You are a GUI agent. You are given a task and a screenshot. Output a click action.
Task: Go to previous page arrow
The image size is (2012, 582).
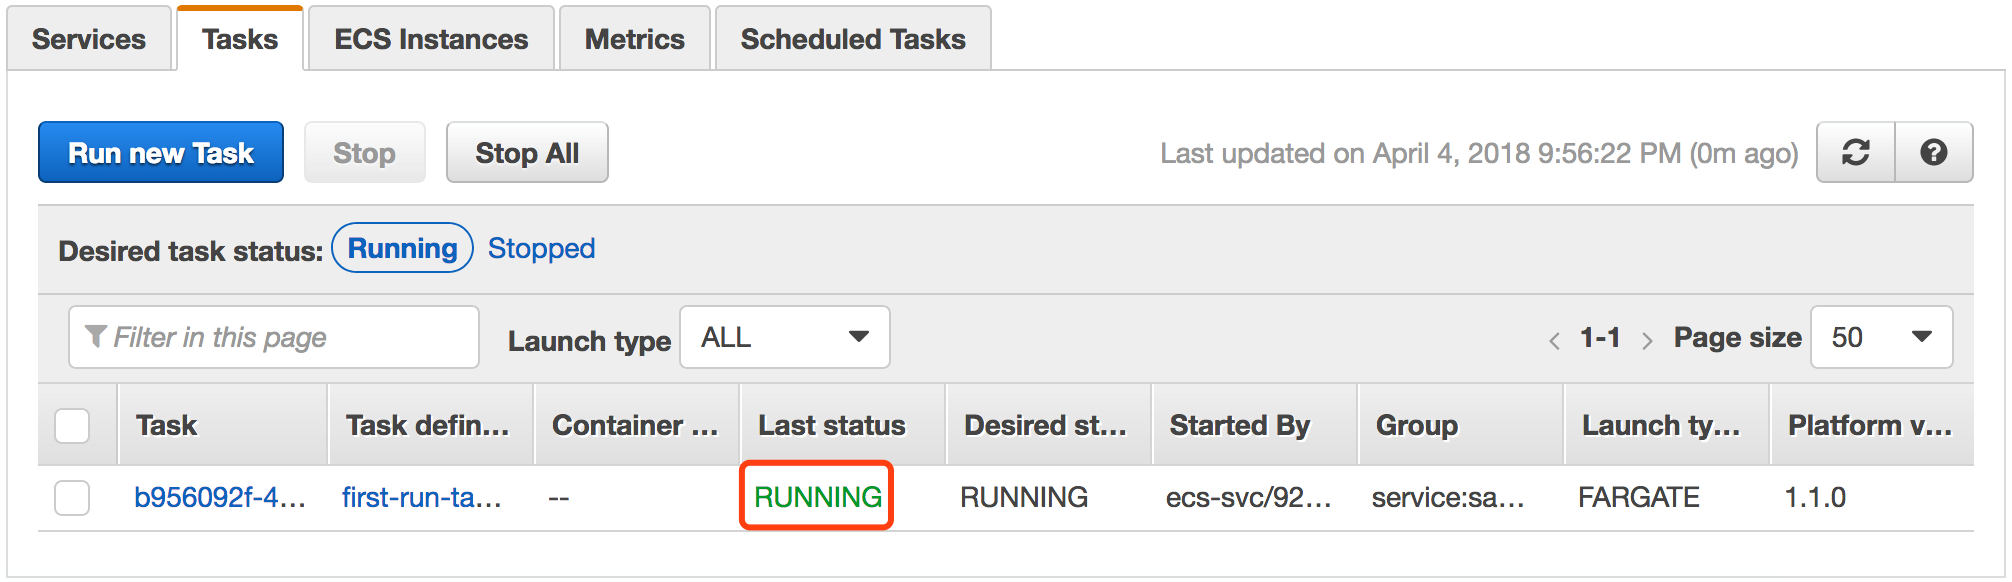(x=1554, y=341)
